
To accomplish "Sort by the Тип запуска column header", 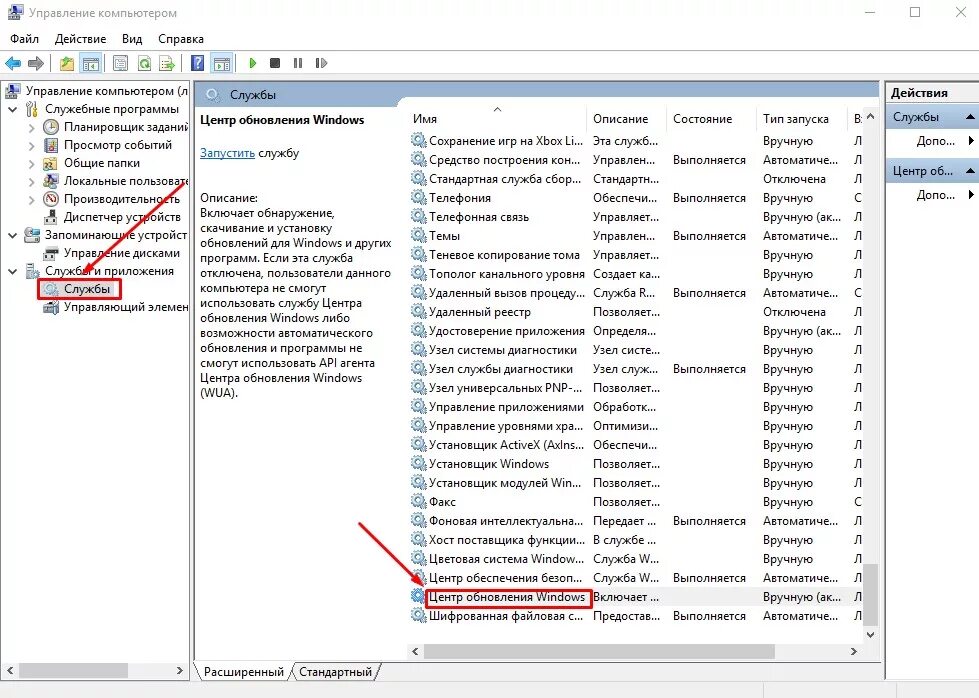I will click(x=802, y=119).
